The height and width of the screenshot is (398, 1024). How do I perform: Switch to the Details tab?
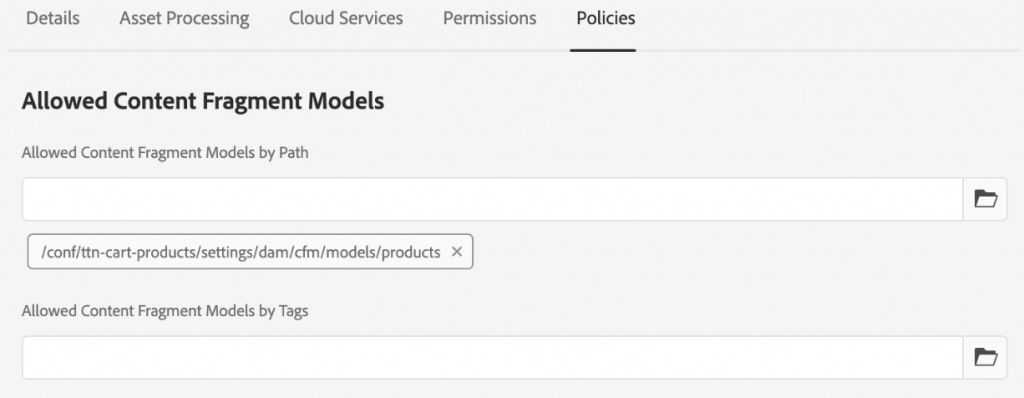pos(53,18)
